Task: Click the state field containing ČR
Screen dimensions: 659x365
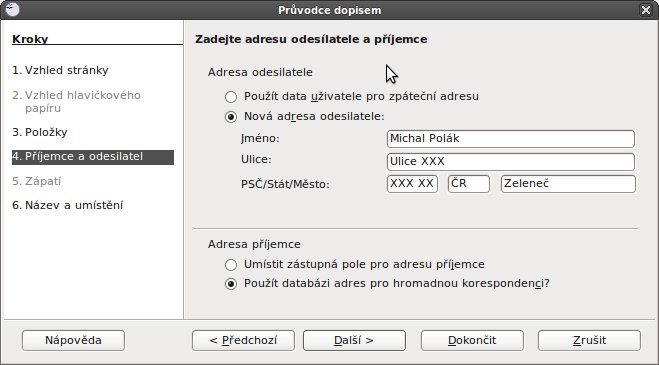Action: click(x=469, y=184)
